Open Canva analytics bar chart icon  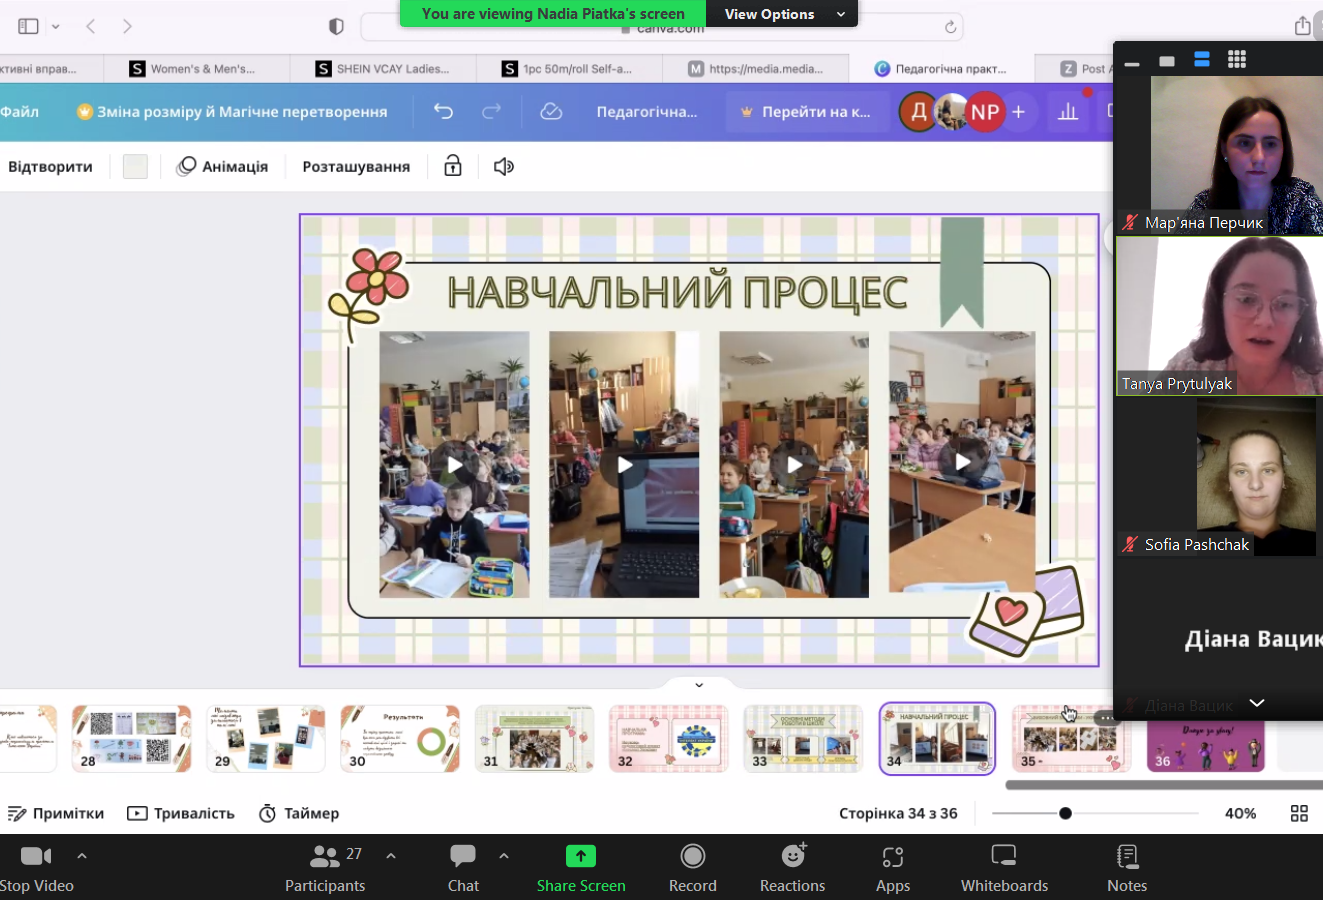pyautogui.click(x=1068, y=111)
